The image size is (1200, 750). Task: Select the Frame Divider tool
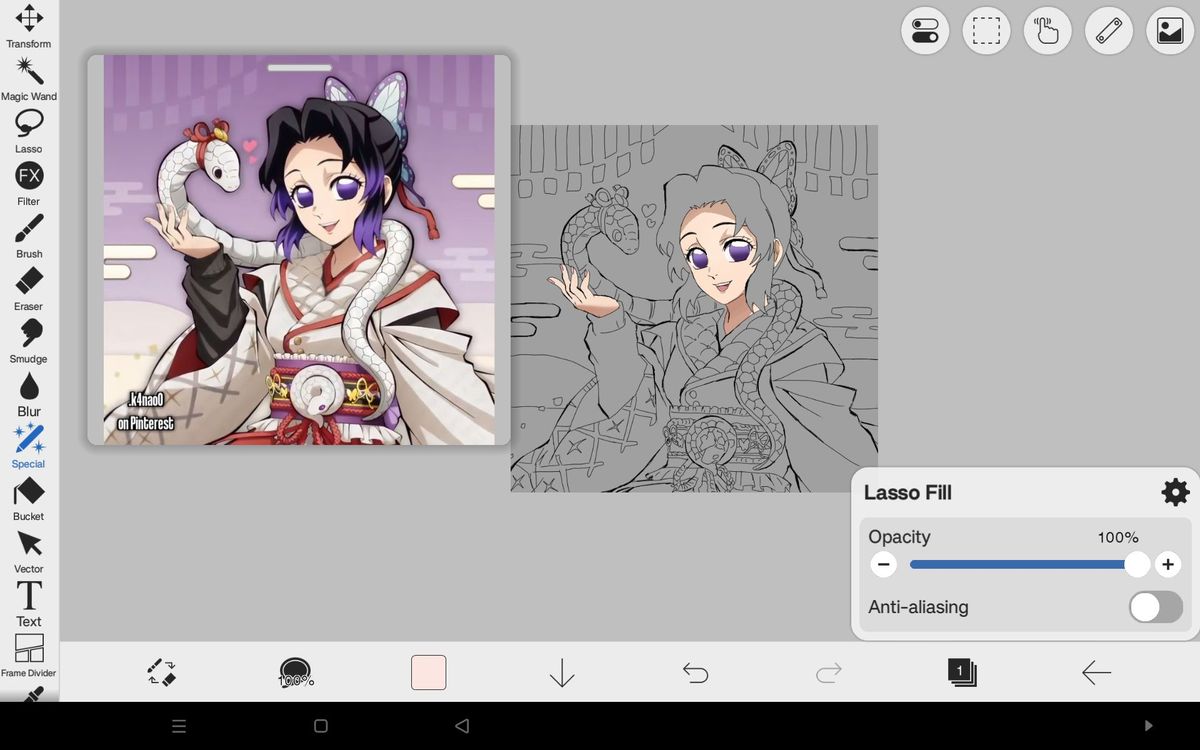[29, 656]
